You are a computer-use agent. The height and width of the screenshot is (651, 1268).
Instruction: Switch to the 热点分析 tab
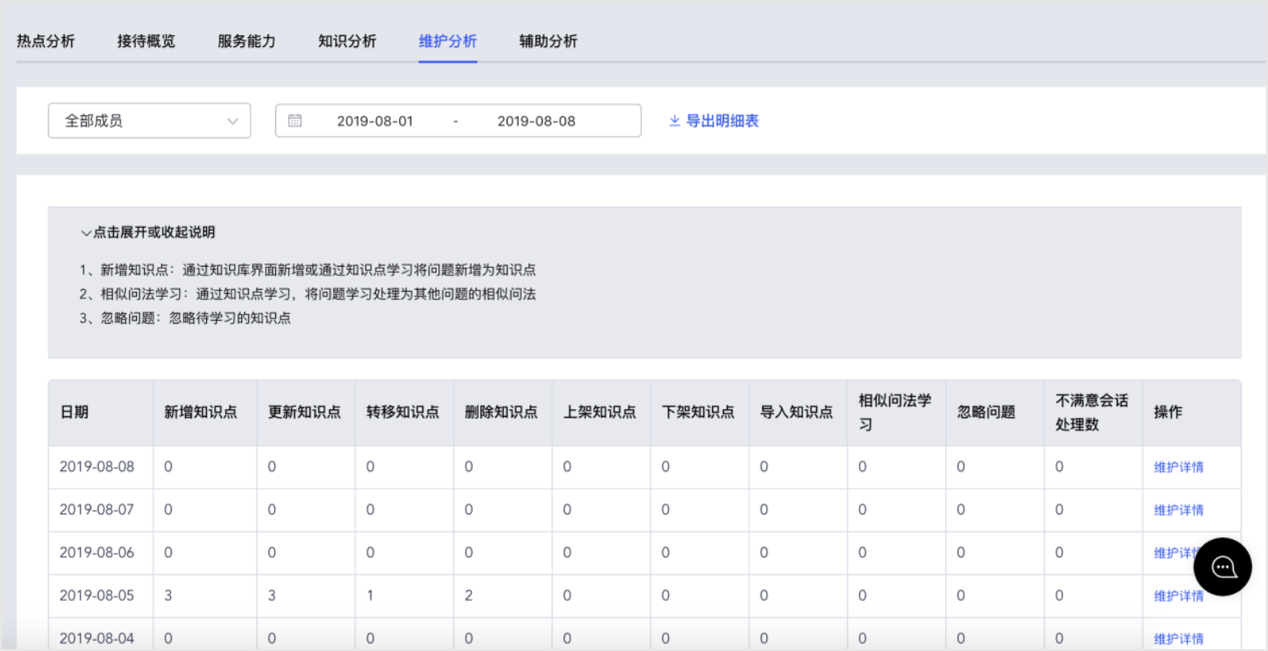[x=46, y=41]
